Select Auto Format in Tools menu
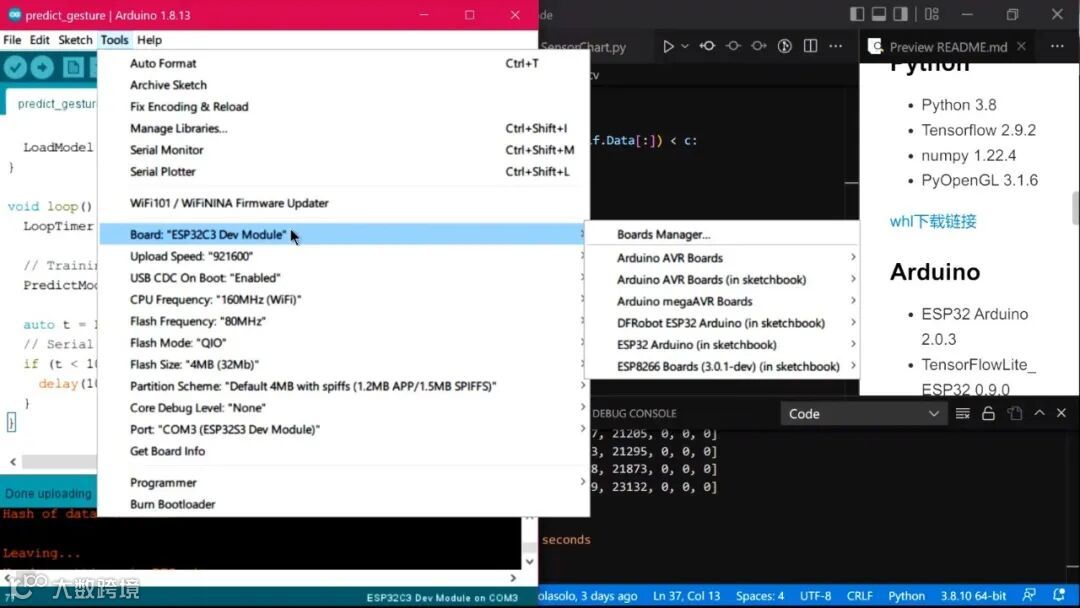This screenshot has width=1080, height=608. (344, 63)
